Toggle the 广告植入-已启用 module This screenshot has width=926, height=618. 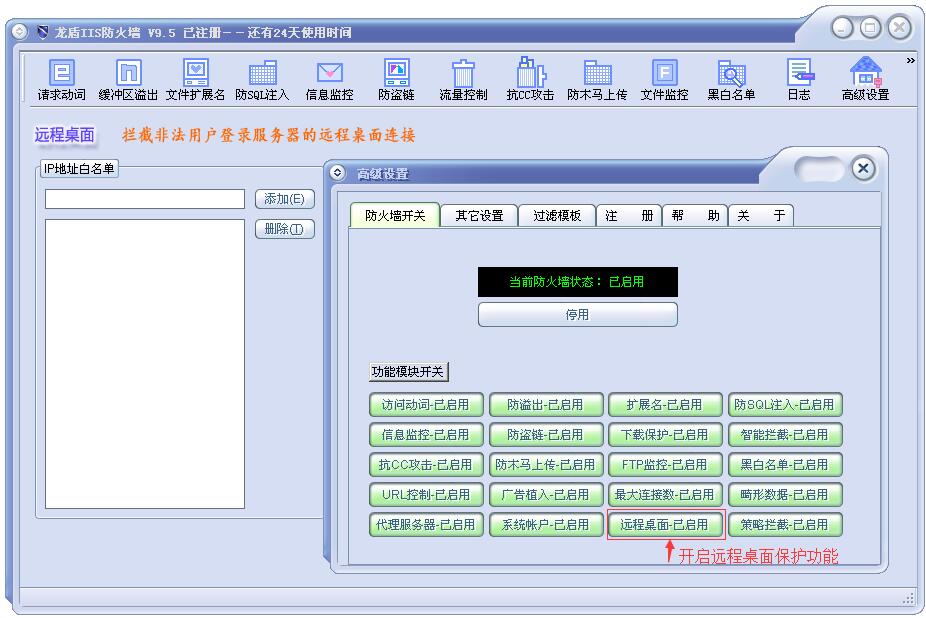546,495
